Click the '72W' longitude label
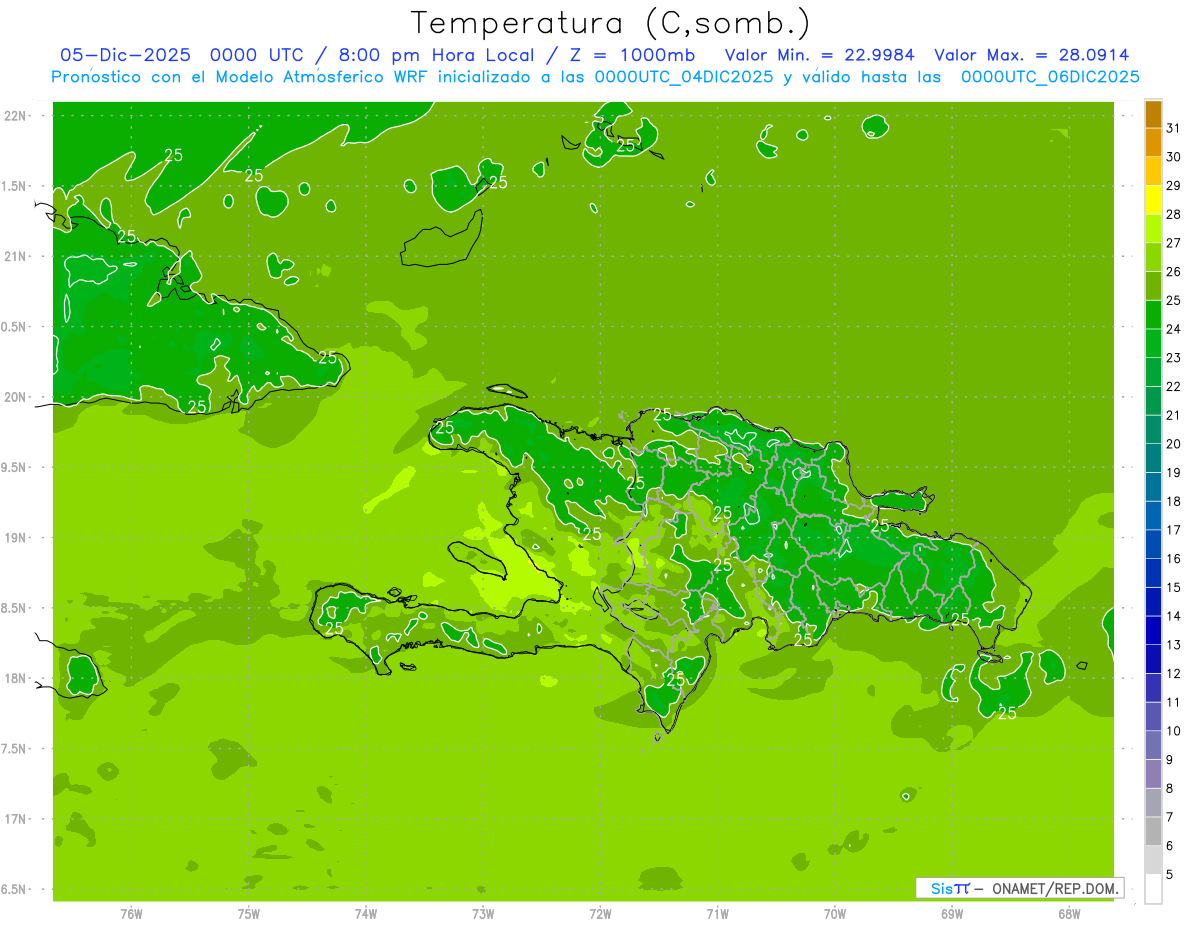The height and width of the screenshot is (927, 1200). (600, 913)
